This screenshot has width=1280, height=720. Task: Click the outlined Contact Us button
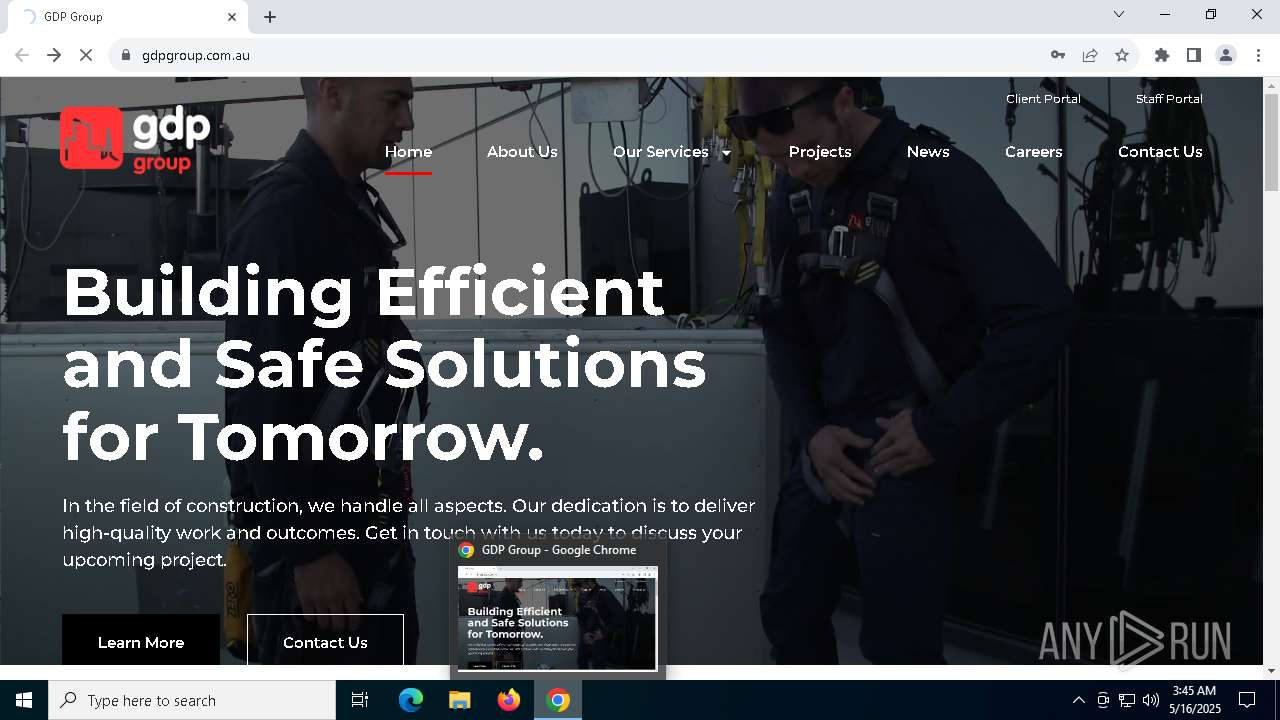pyautogui.click(x=325, y=641)
